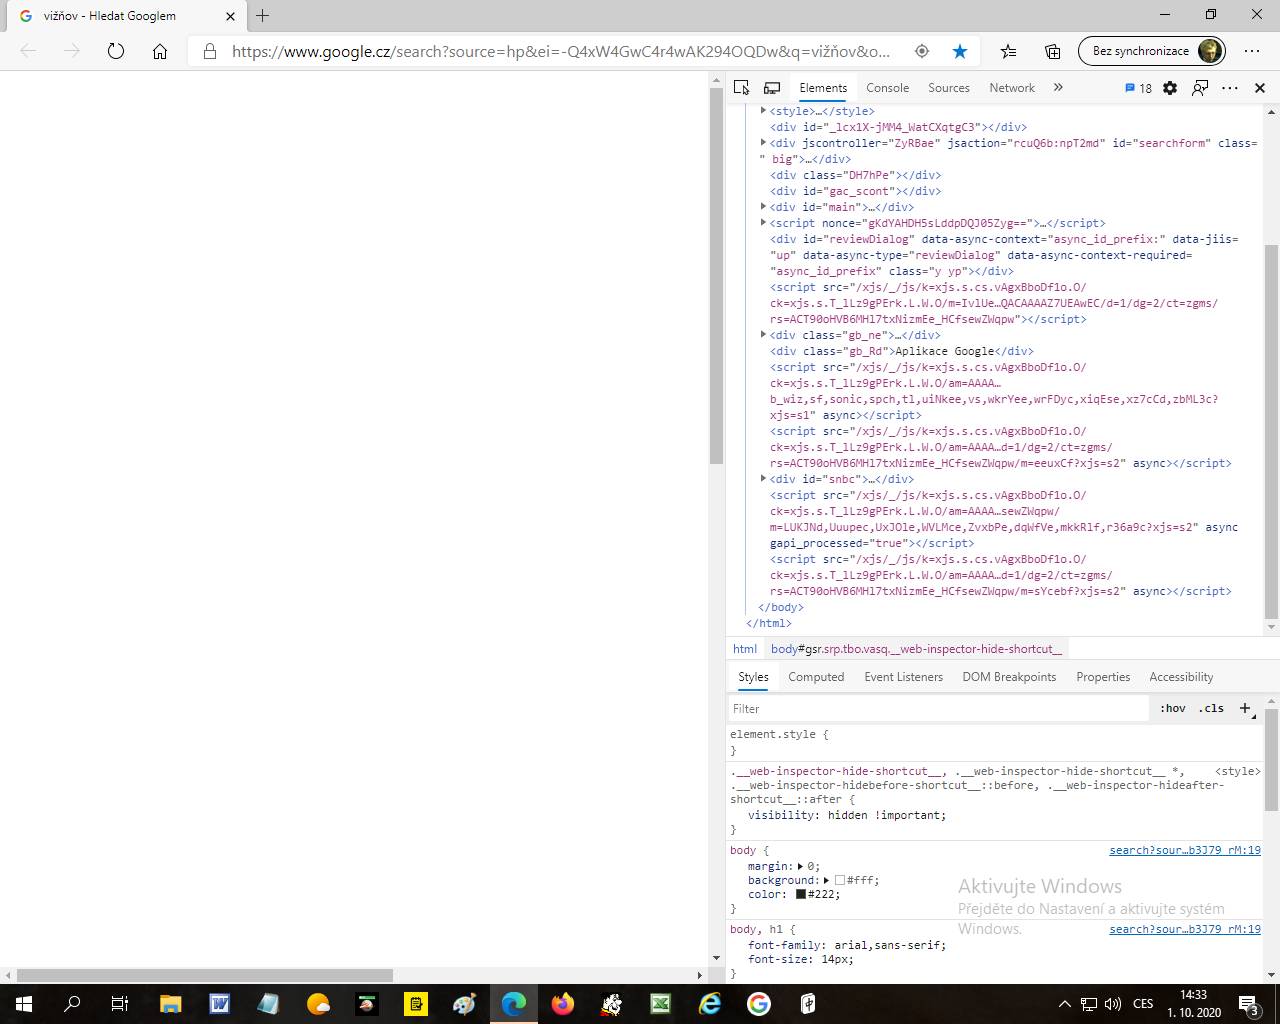Select body#gsr in the breadcrumb bar
This screenshot has height=1024, width=1280.
[916, 649]
